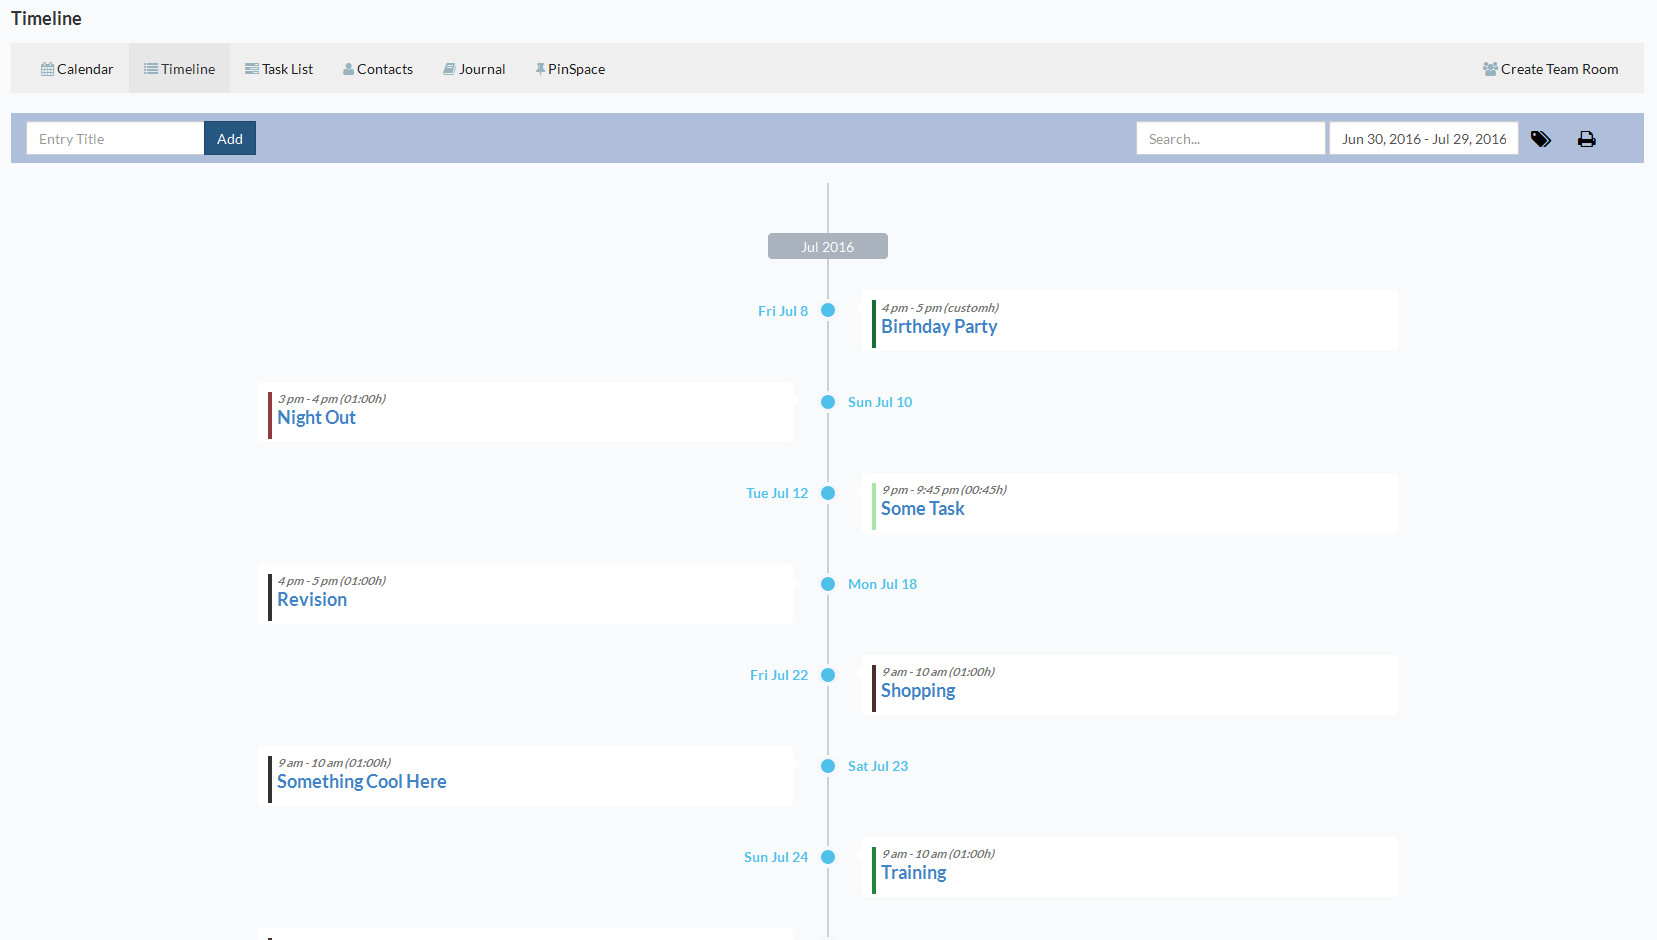1657x940 pixels.
Task: Select the Journal book icon
Action: [x=449, y=68]
